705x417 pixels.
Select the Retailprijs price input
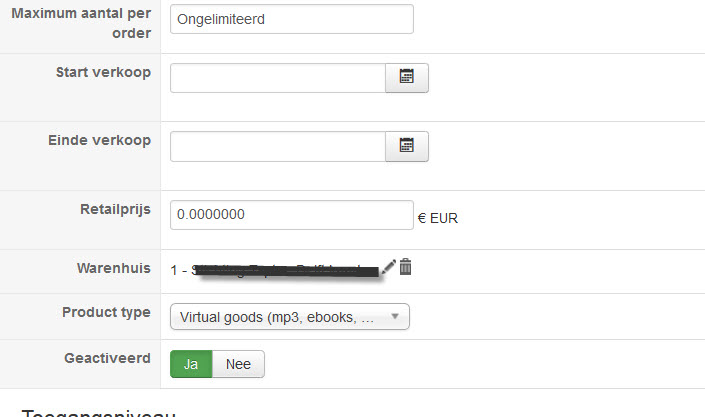291,215
